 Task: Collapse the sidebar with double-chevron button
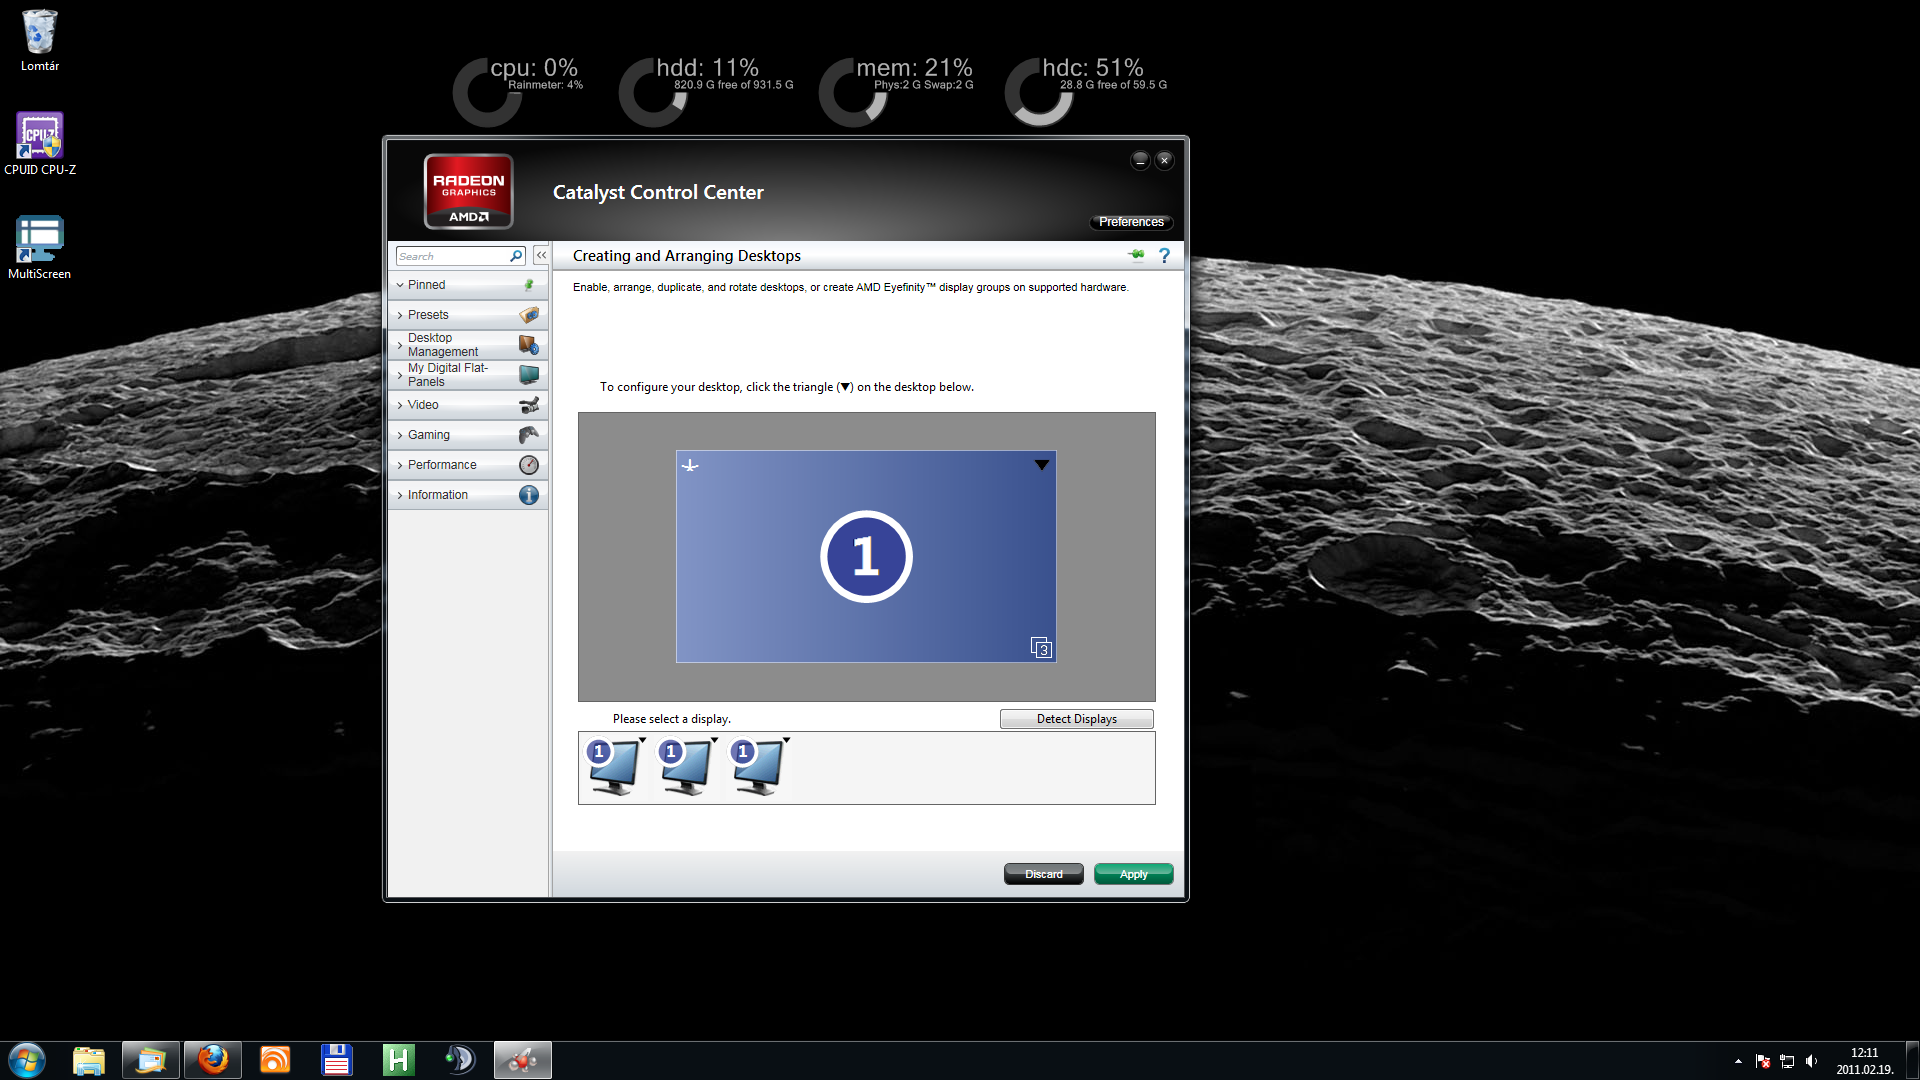click(x=541, y=256)
